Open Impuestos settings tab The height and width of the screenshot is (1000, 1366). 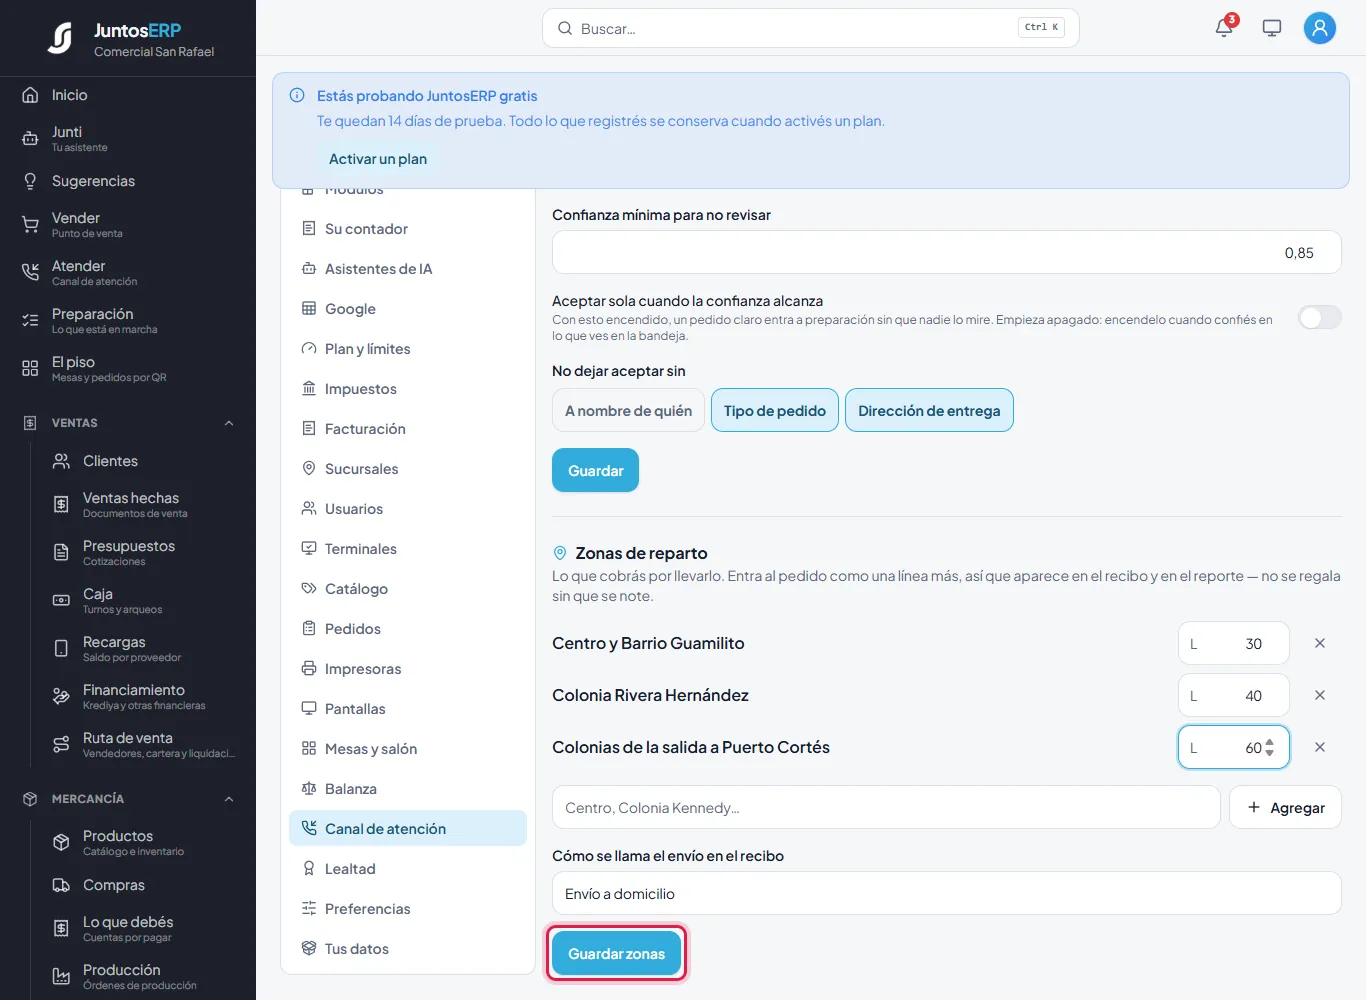408,389
